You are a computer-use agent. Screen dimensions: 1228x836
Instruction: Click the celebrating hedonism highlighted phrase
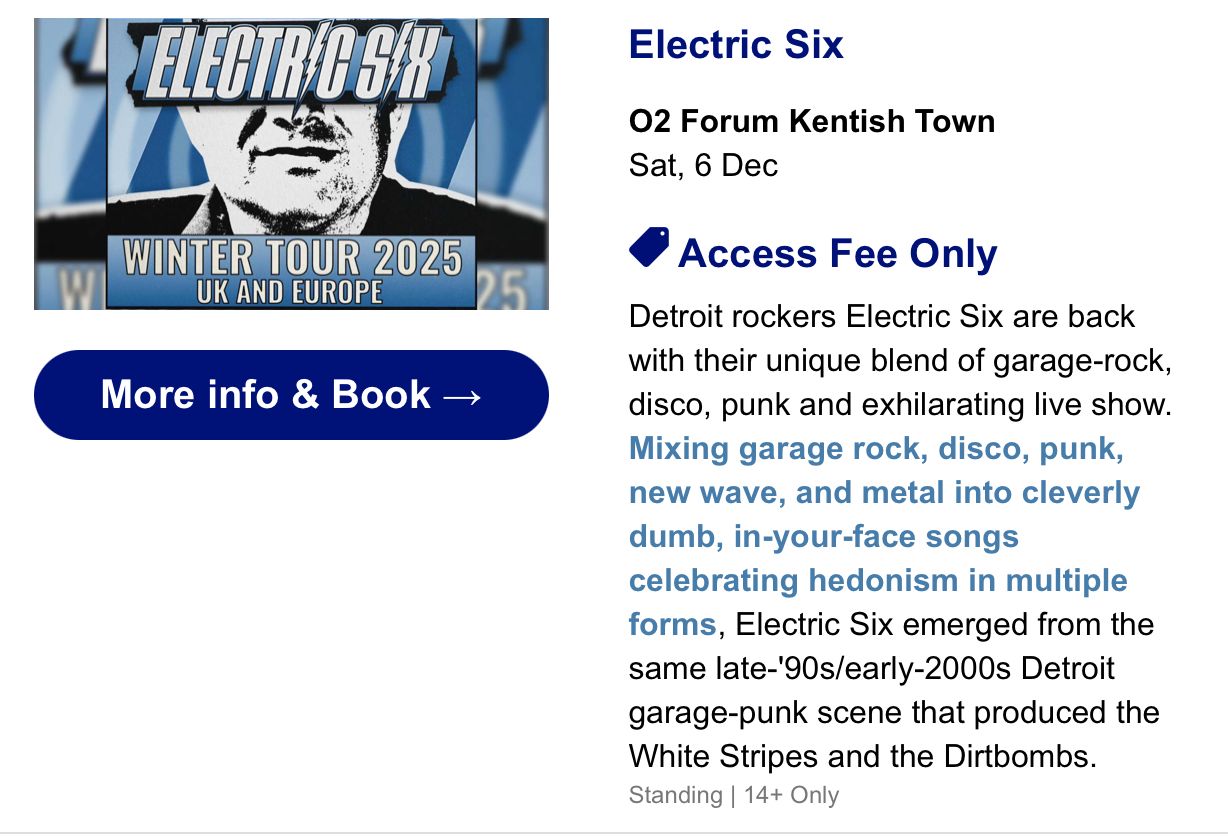click(877, 581)
